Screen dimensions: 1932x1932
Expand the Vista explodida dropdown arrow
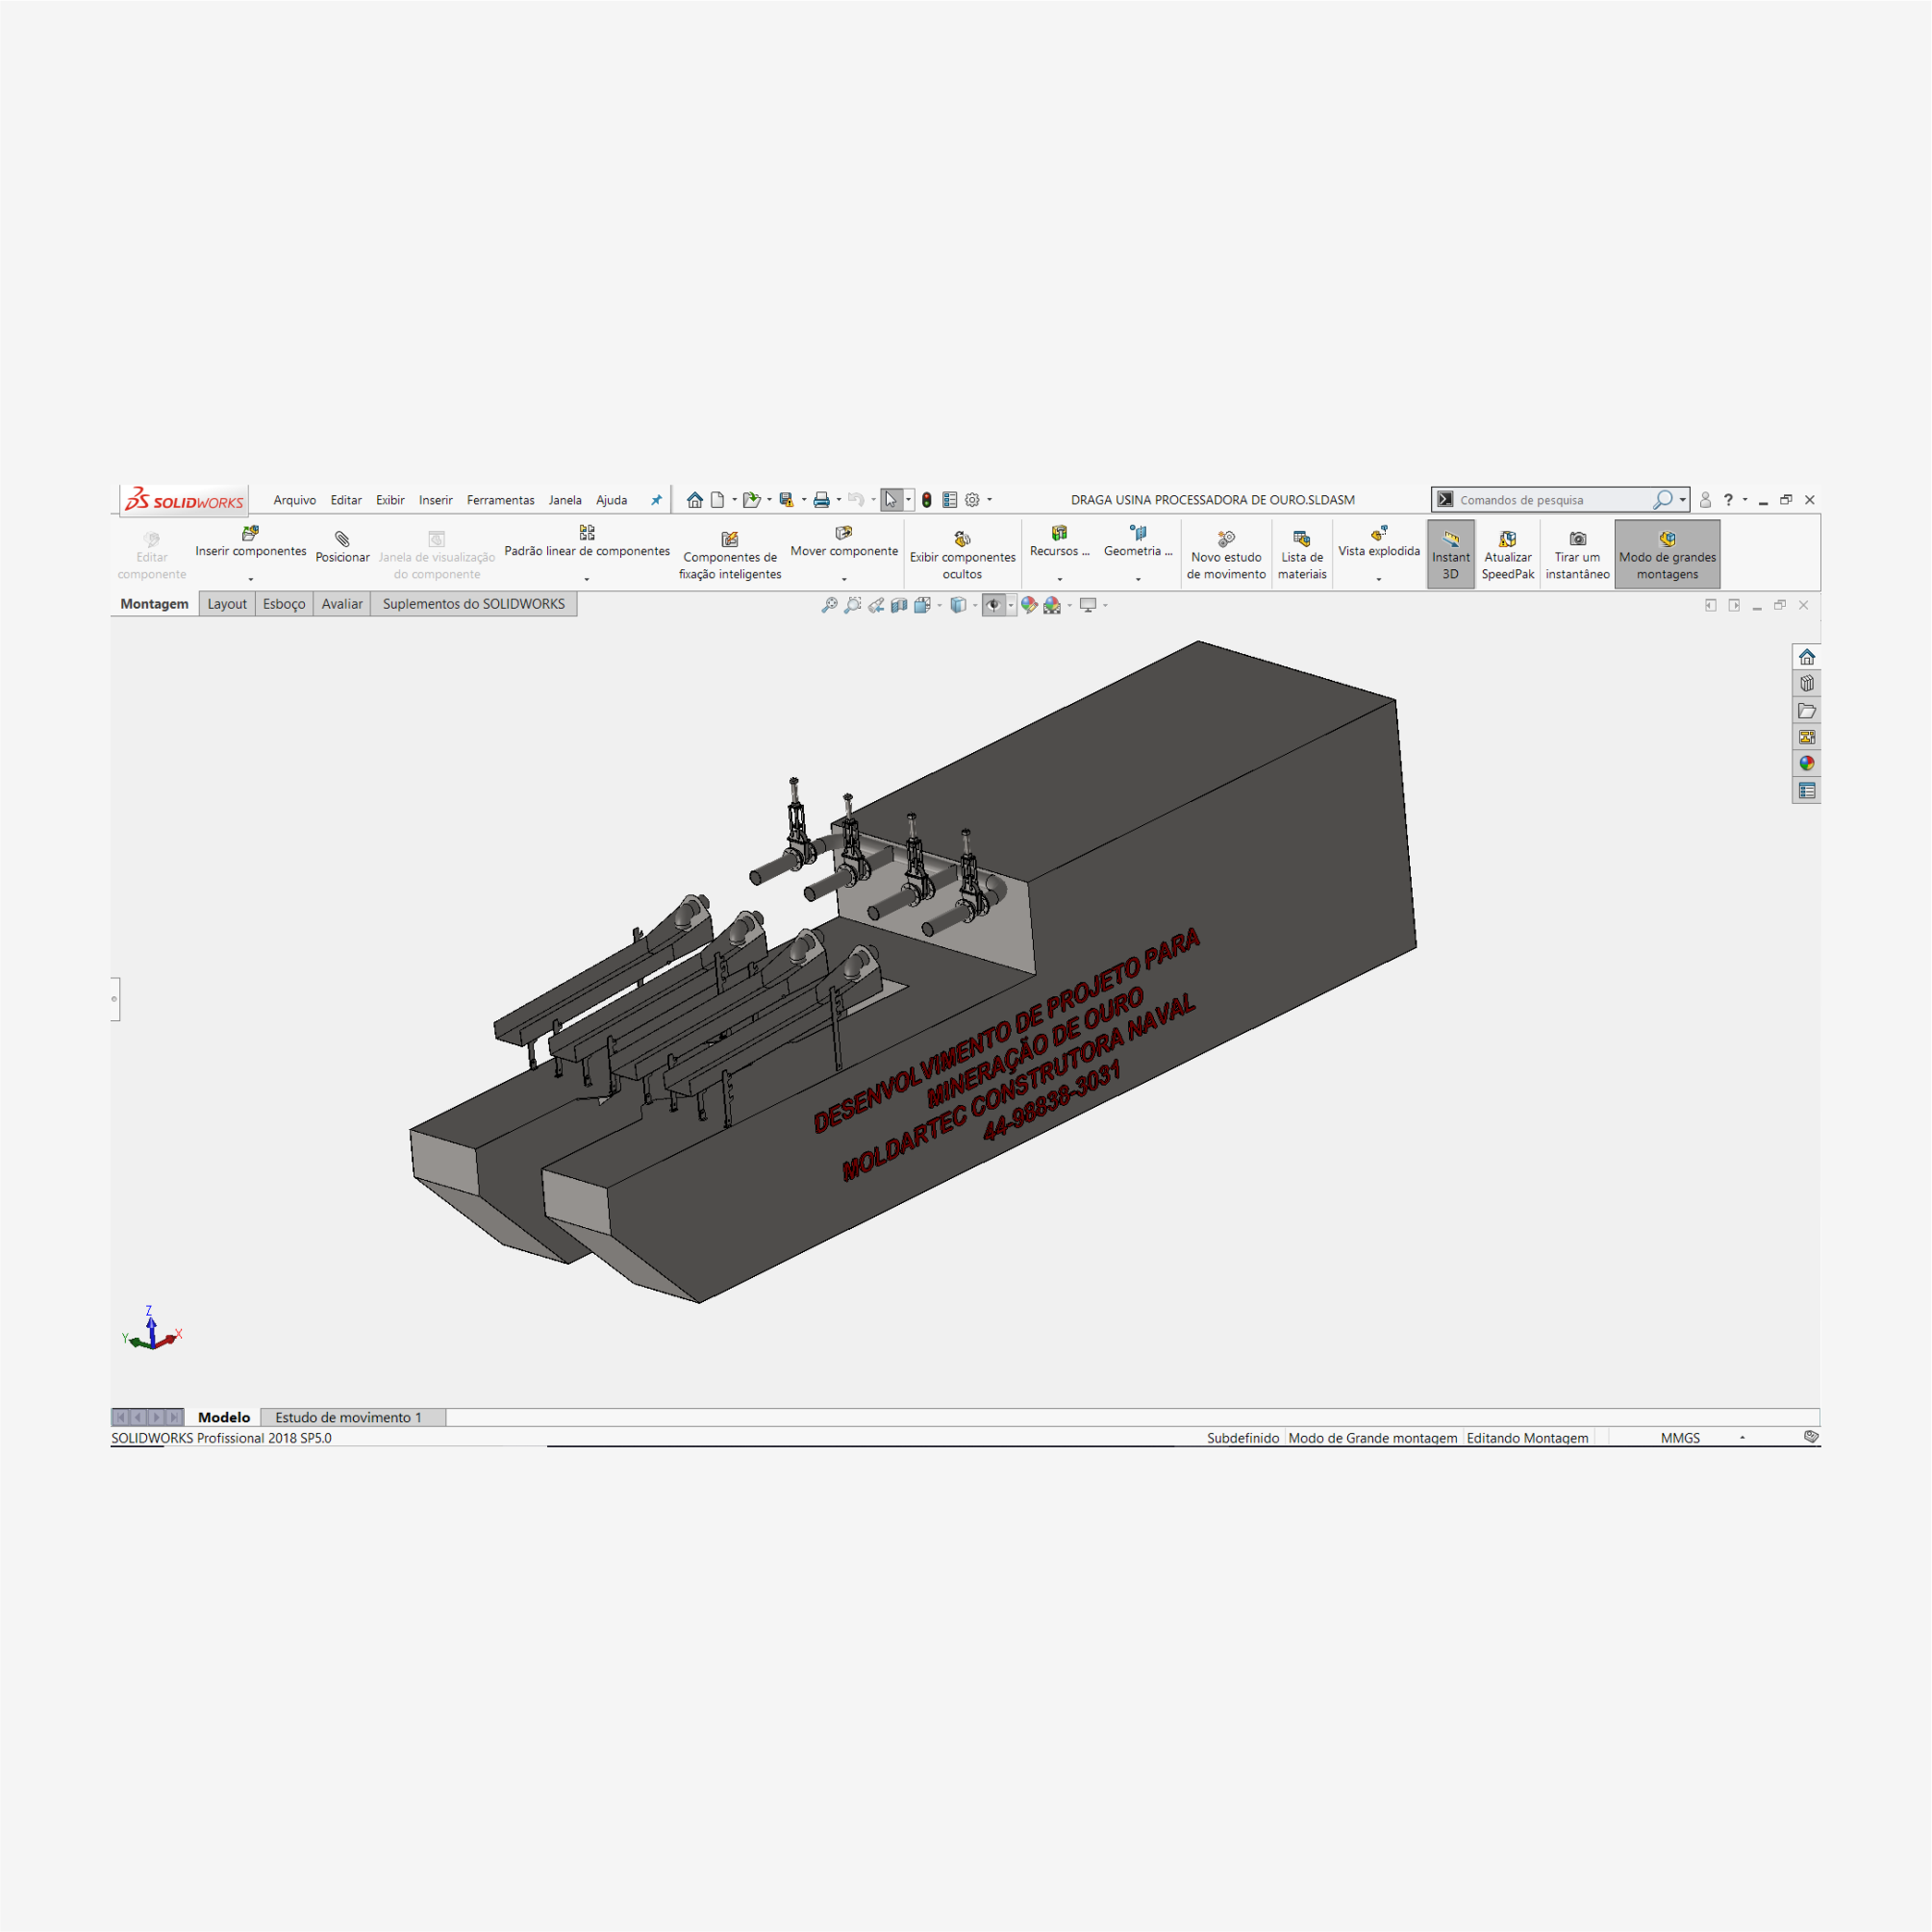pyautogui.click(x=1379, y=579)
